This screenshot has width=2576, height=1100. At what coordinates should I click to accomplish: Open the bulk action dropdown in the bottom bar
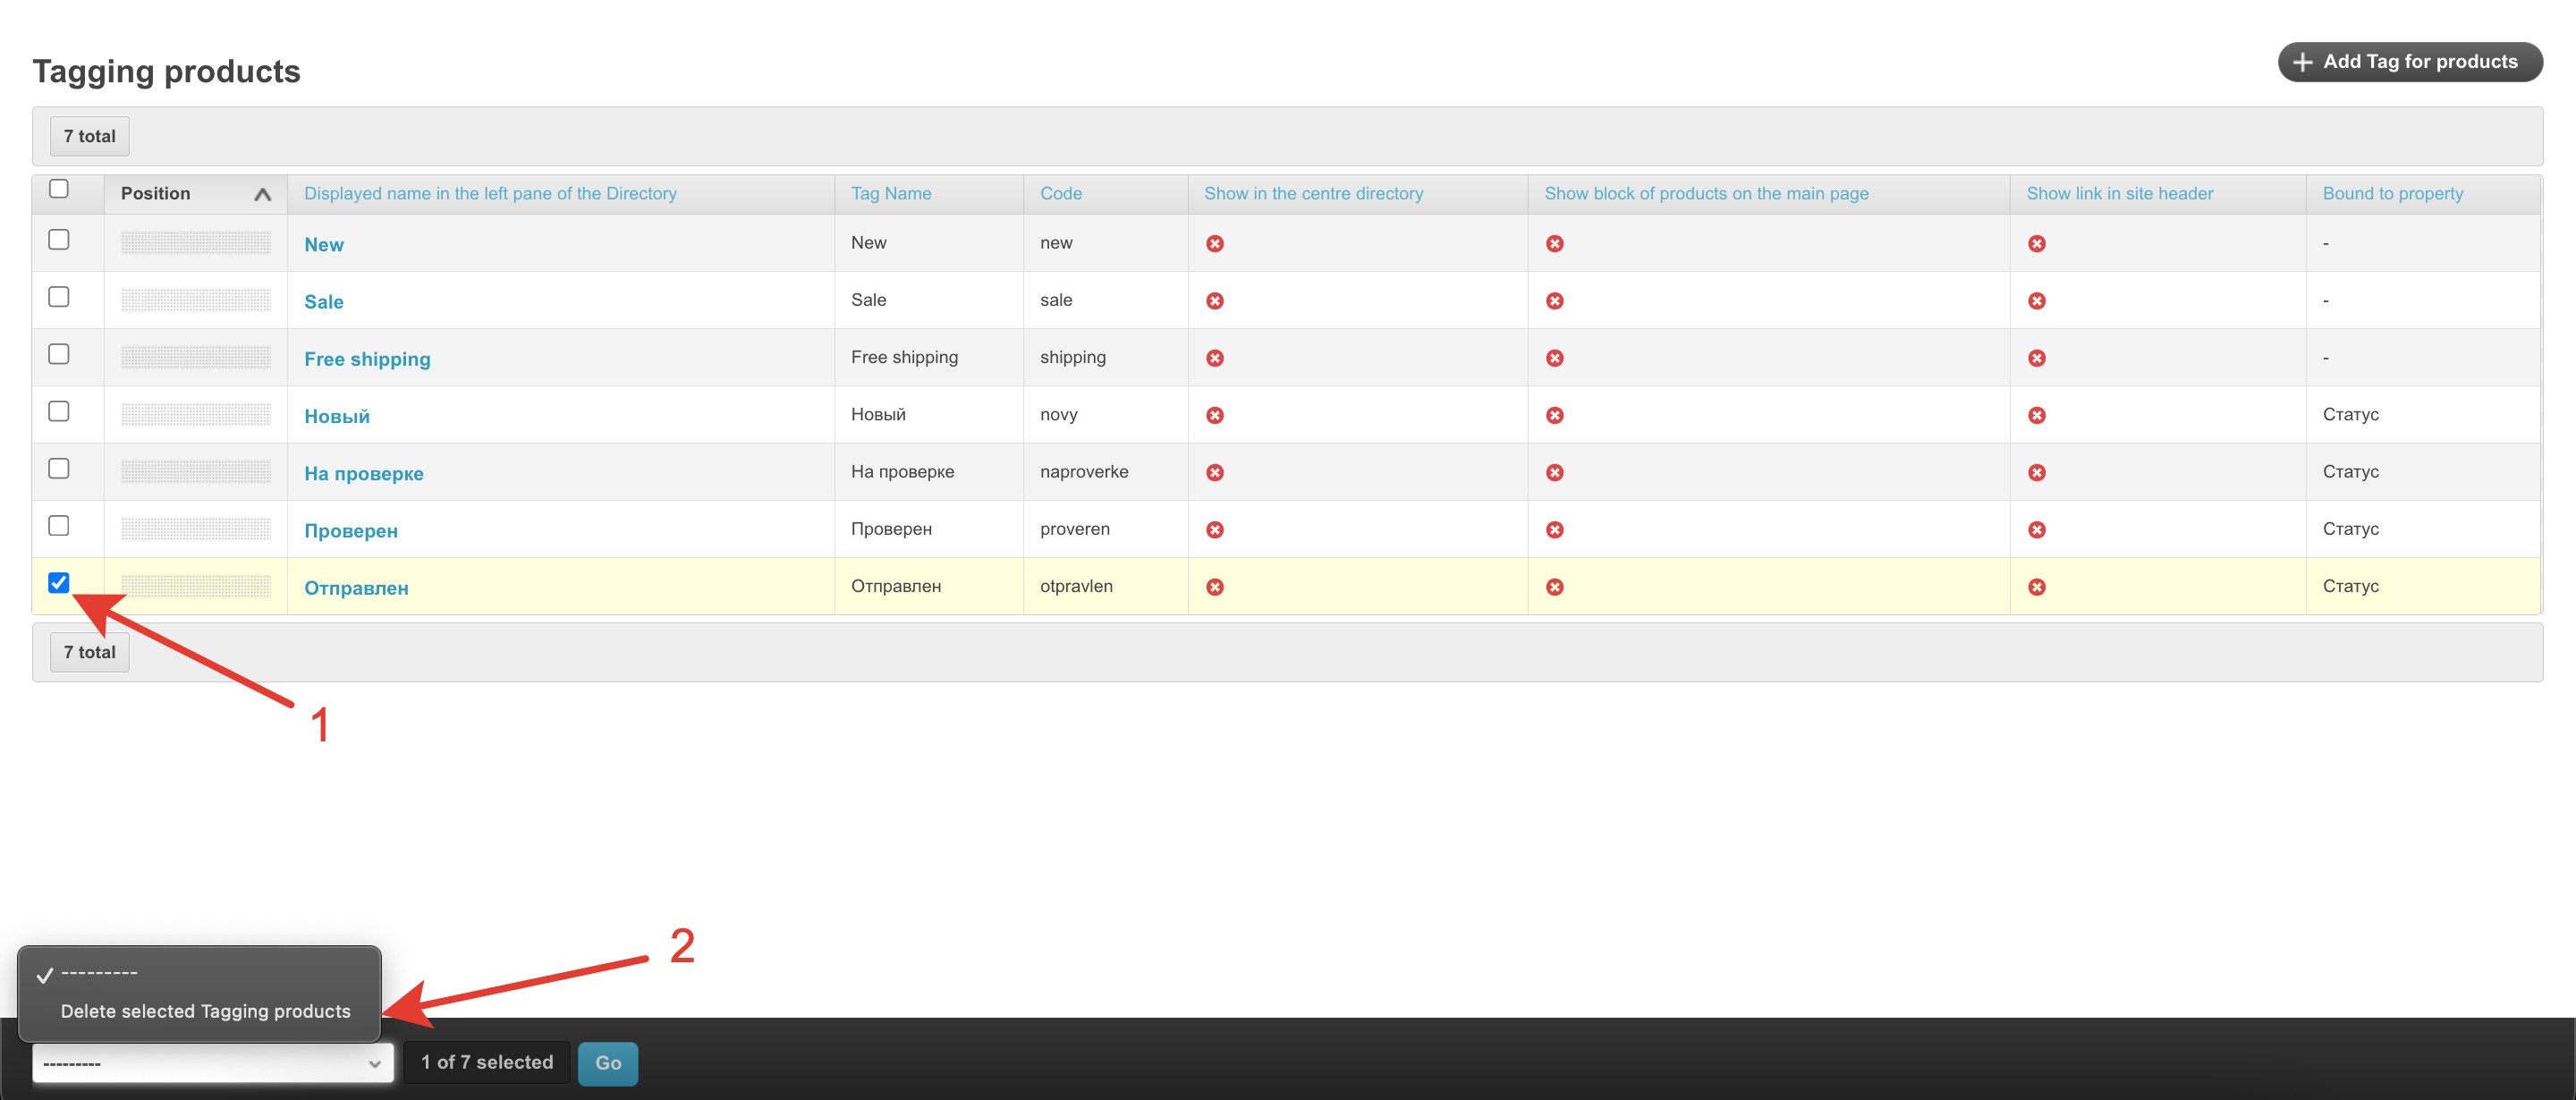click(212, 1063)
